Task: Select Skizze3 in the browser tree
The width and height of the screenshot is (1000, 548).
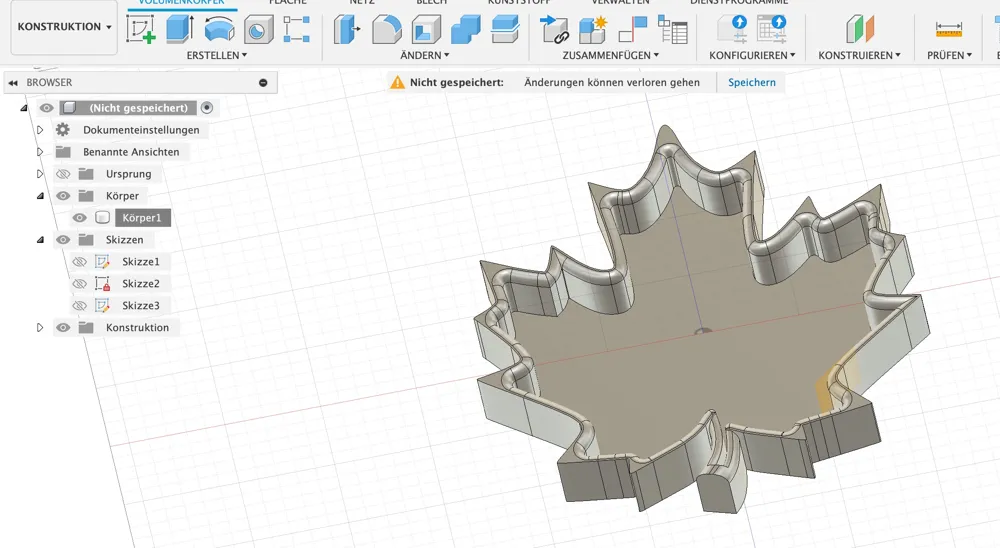Action: [141, 306]
